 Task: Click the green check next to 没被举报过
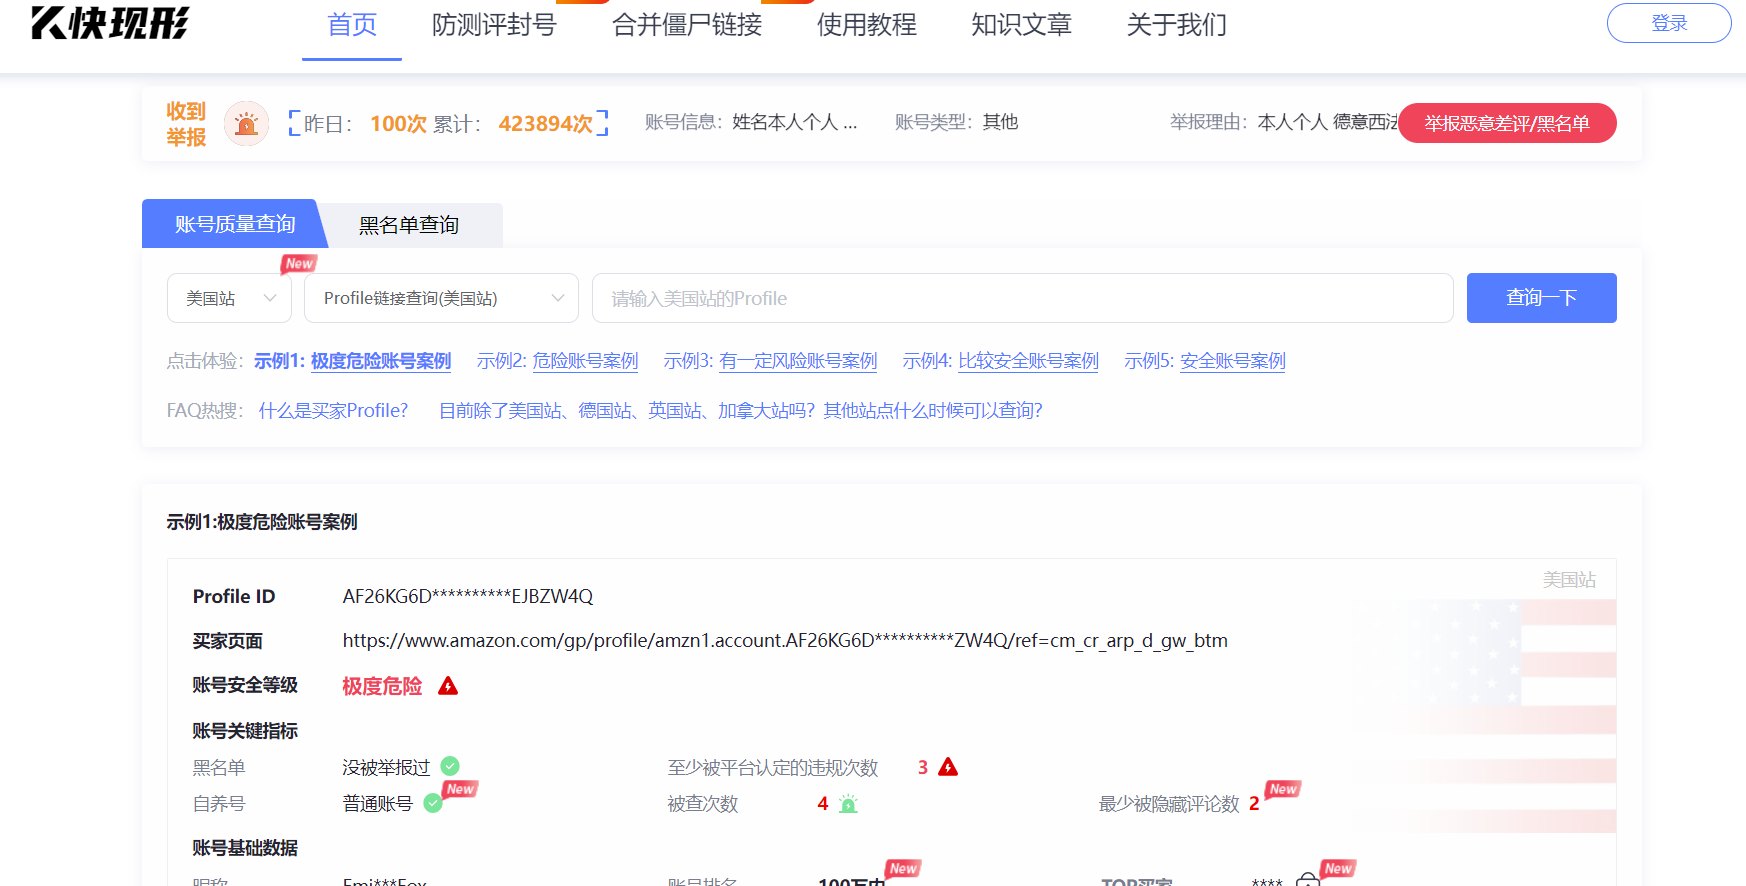pyautogui.click(x=450, y=766)
